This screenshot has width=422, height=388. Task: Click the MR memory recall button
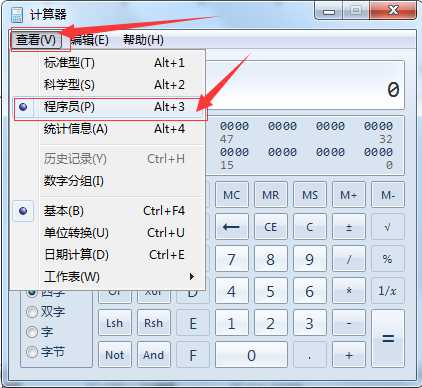[271, 195]
